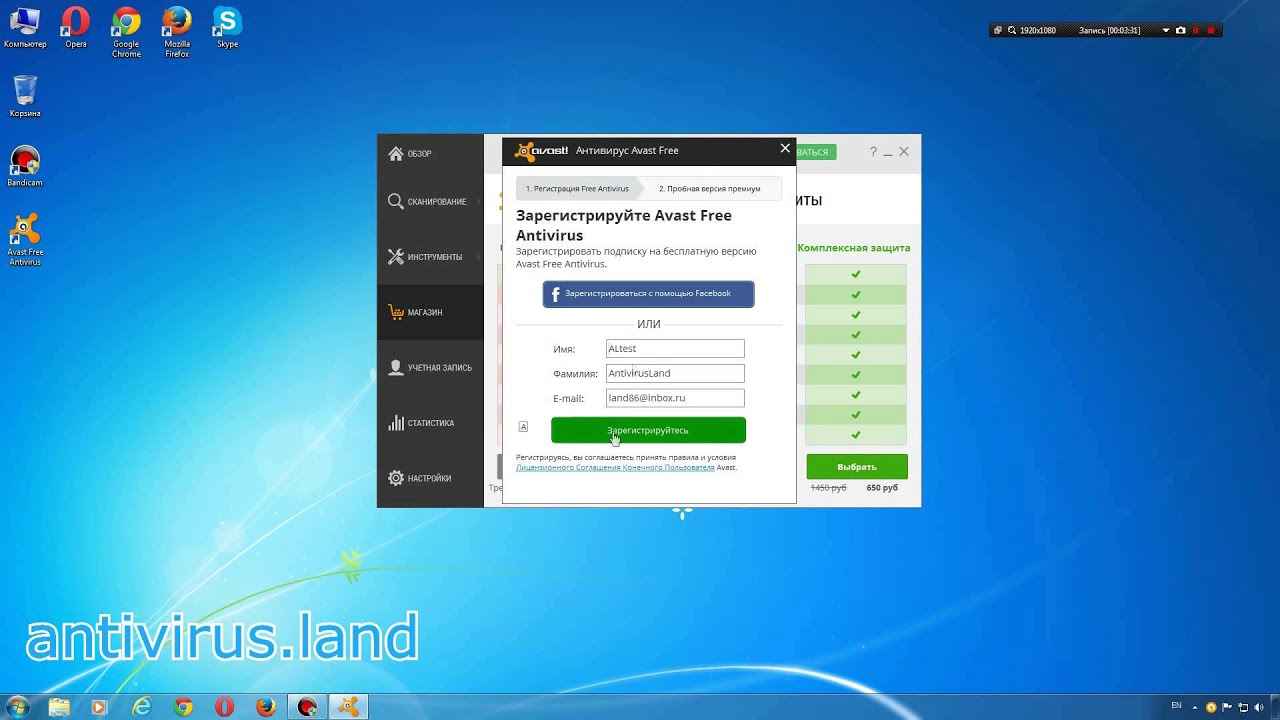
Task: Click the green Зарегистрируйтесь button
Action: coord(648,430)
